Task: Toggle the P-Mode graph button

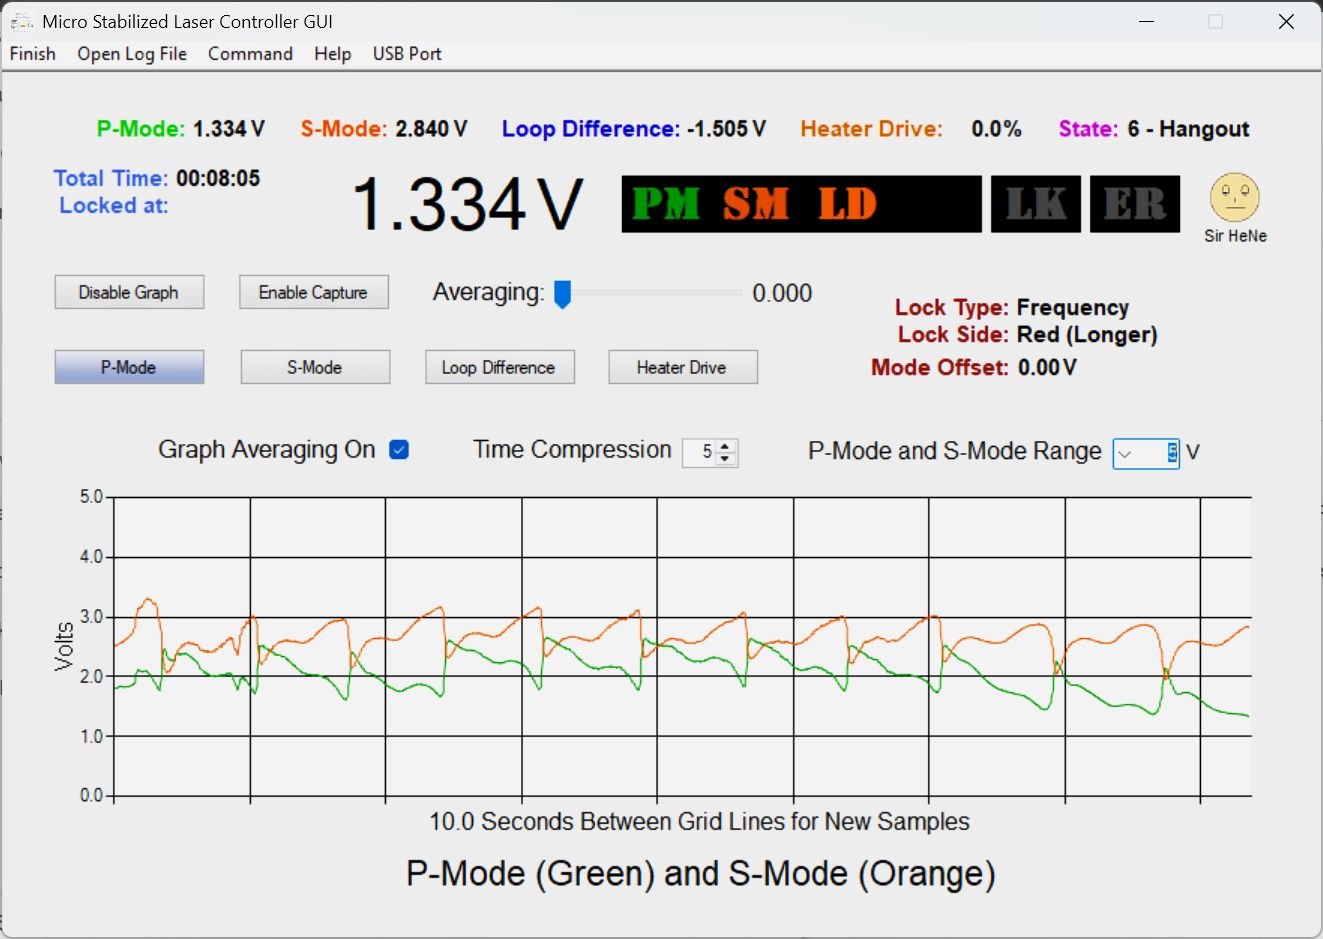Action: (129, 367)
